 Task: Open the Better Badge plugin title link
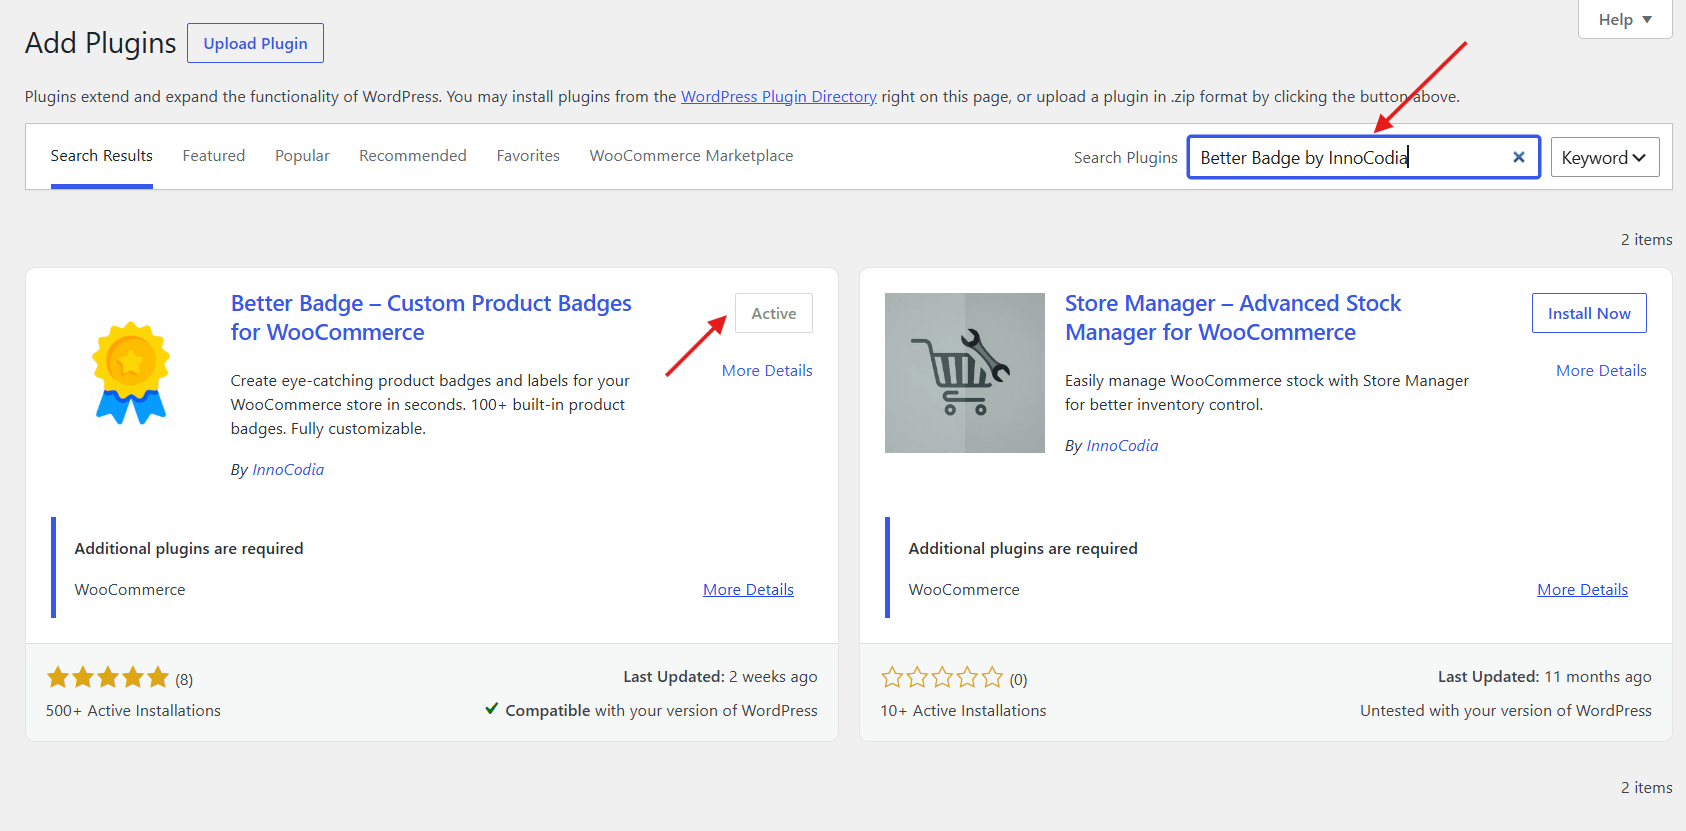(431, 317)
